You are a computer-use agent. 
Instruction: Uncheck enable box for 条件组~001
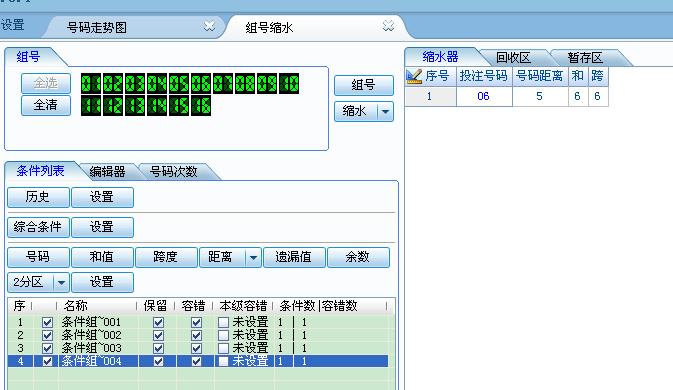47,322
